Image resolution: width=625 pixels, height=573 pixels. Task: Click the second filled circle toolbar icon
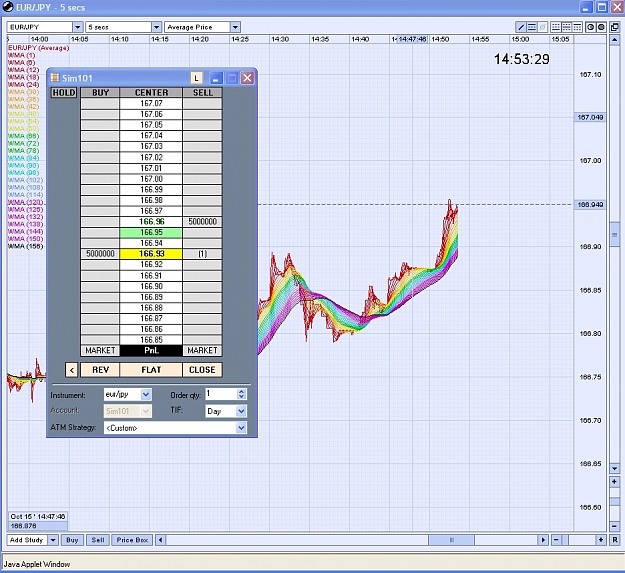point(601,27)
